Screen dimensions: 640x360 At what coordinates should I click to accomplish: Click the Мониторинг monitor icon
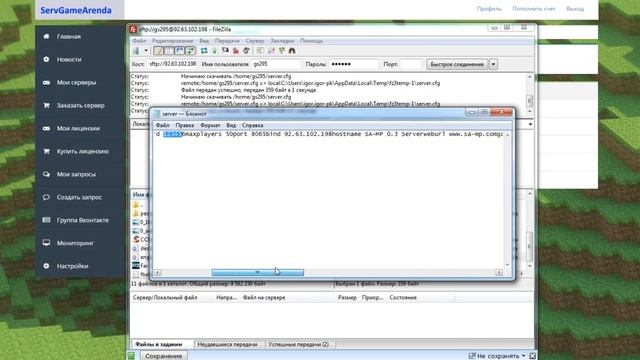47,243
